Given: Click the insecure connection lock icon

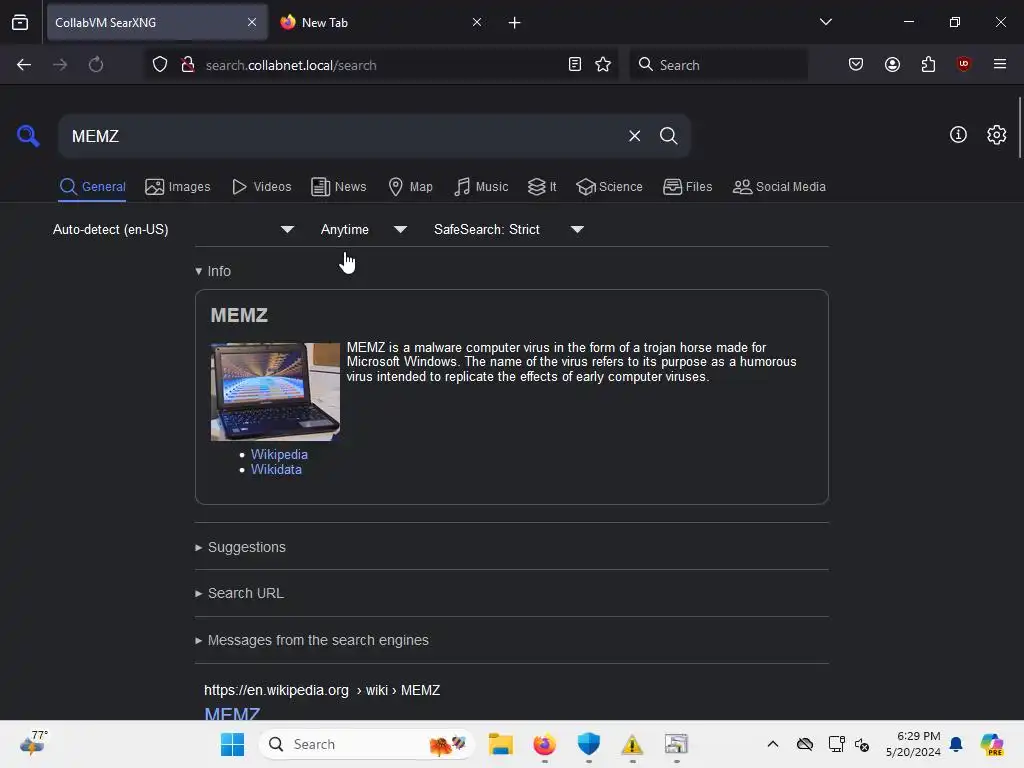Looking at the screenshot, I should click(x=187, y=65).
